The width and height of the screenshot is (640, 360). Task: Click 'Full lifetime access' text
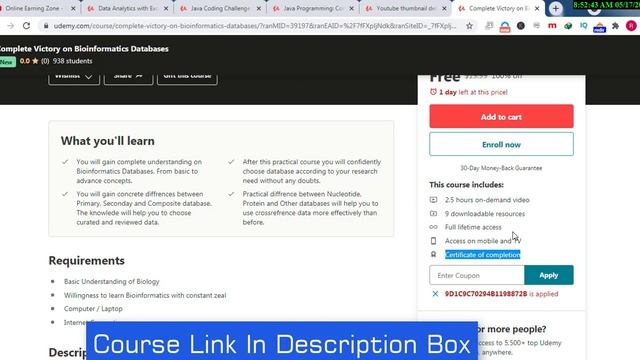click(x=473, y=227)
